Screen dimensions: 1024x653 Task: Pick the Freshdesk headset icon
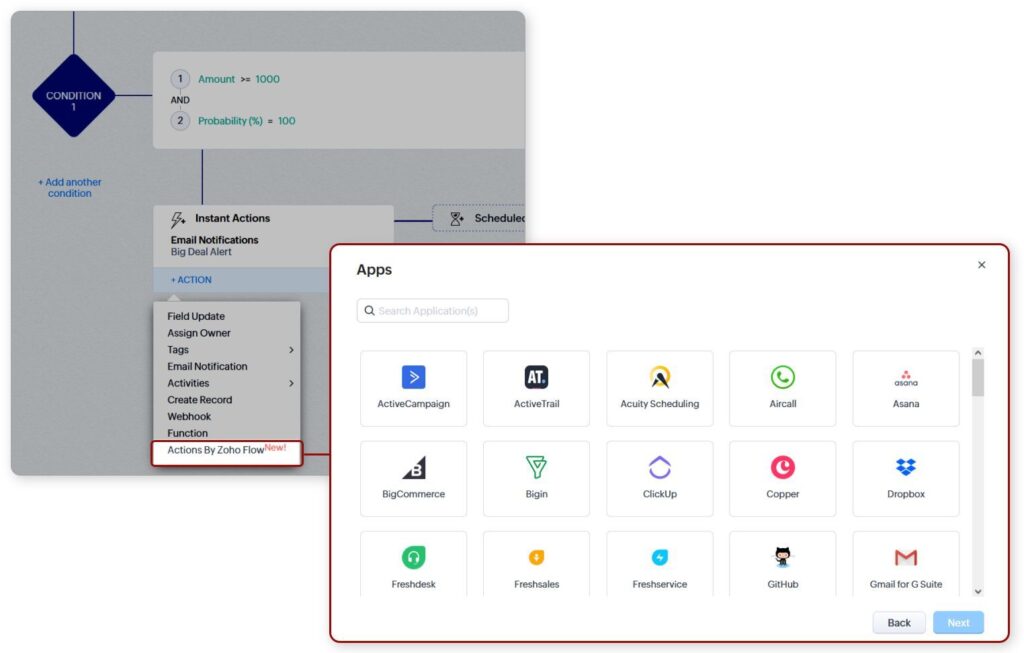(x=413, y=558)
